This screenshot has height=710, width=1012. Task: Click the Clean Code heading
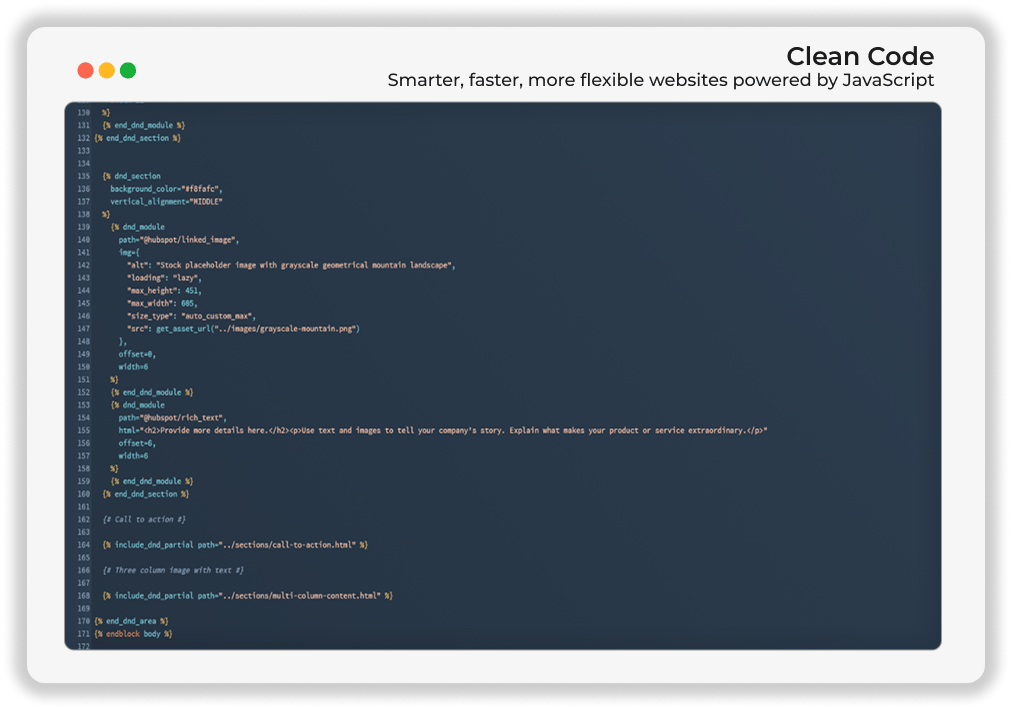(860, 57)
